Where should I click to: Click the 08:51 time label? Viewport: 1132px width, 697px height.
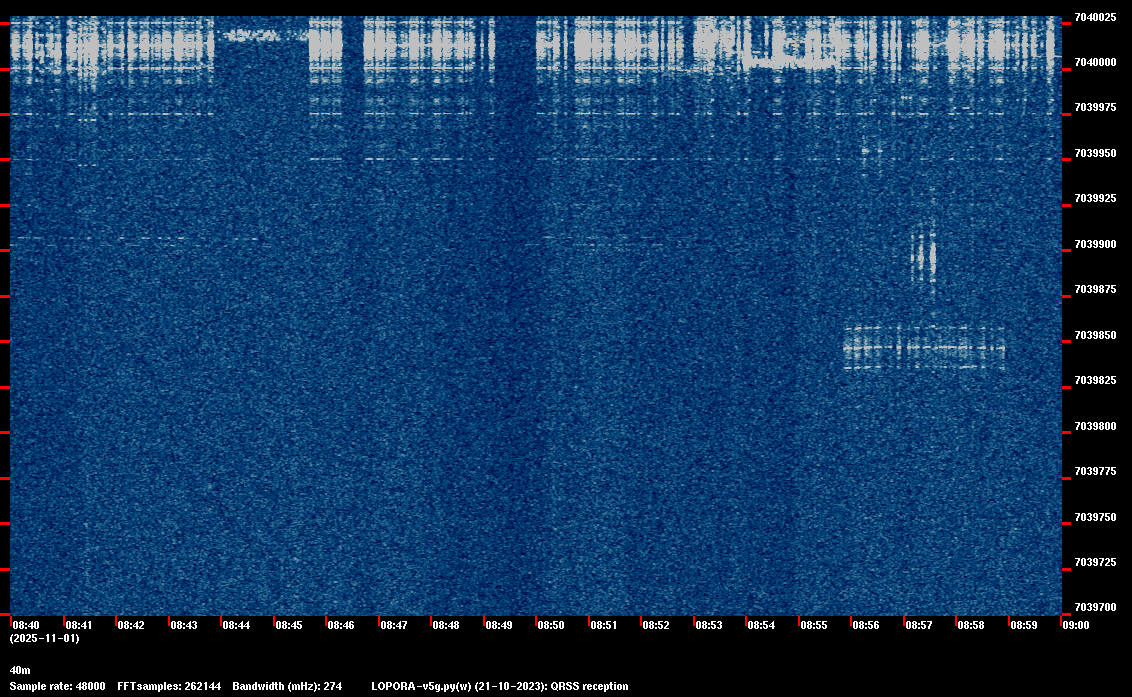pos(604,625)
